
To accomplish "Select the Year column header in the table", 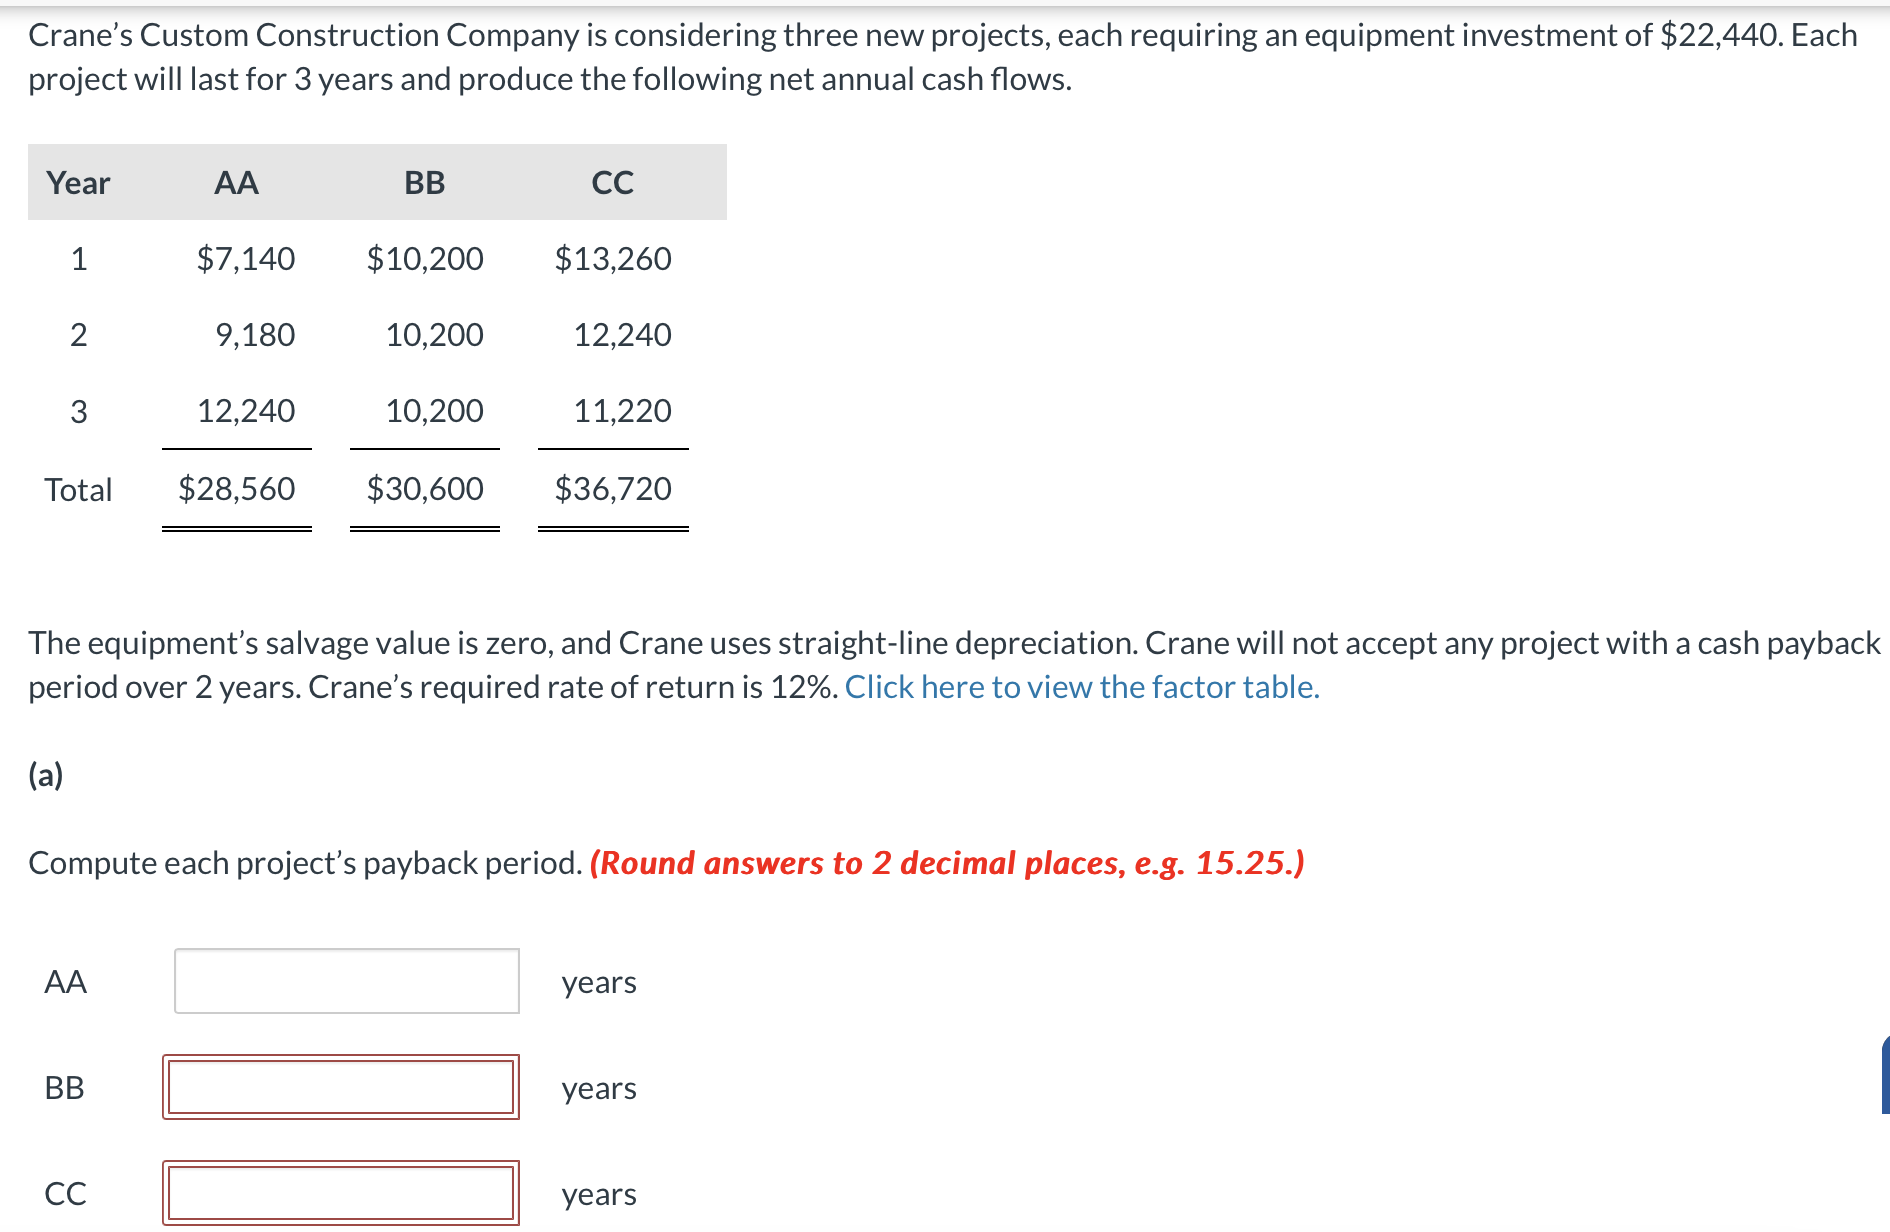I will click(x=78, y=182).
